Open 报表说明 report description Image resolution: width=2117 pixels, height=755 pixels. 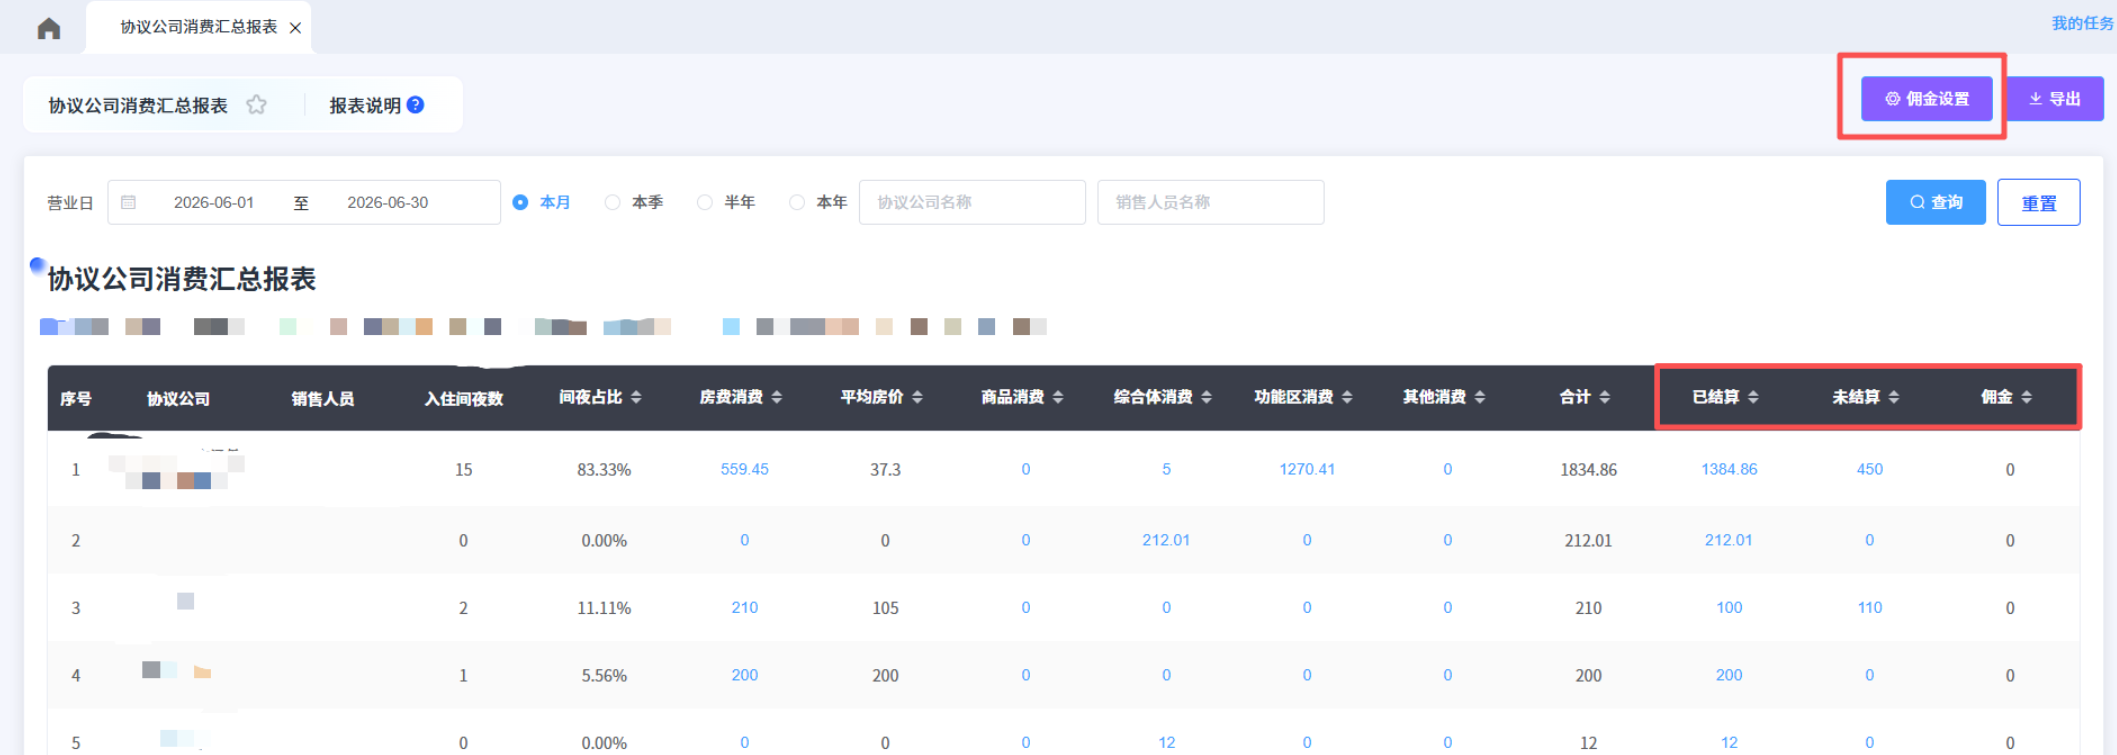(x=365, y=105)
